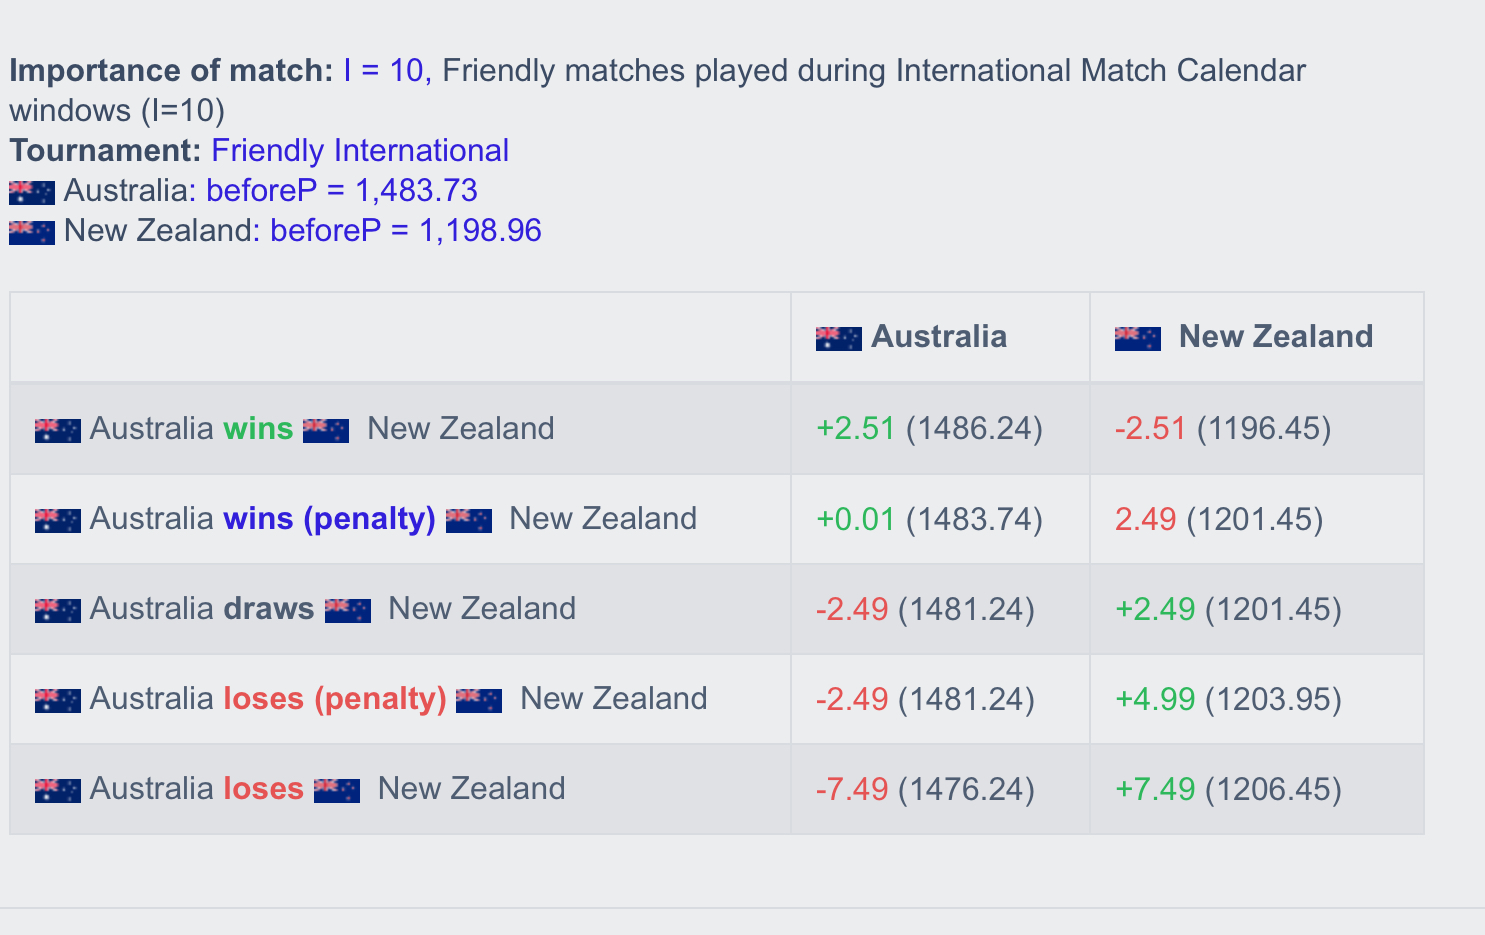Click the New Zealand flag in draws row

tap(348, 610)
